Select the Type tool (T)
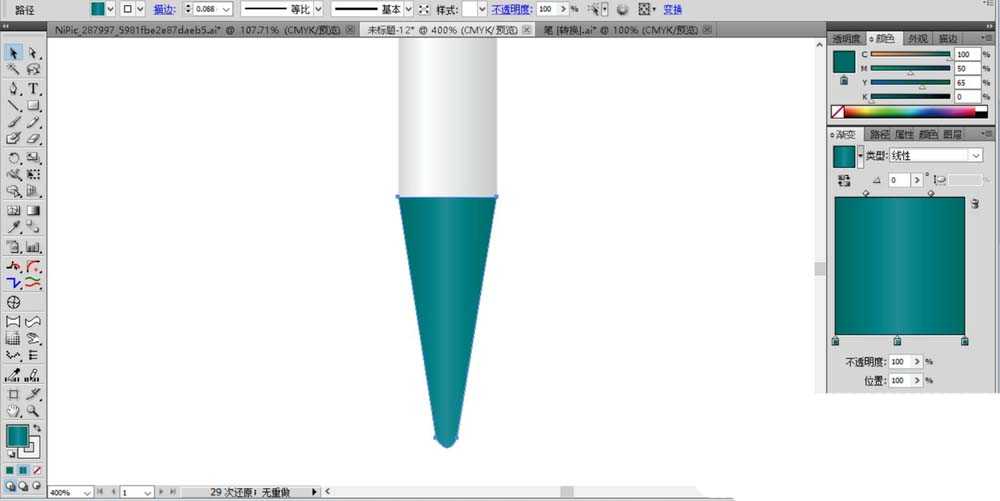1000x501 pixels. [33, 89]
